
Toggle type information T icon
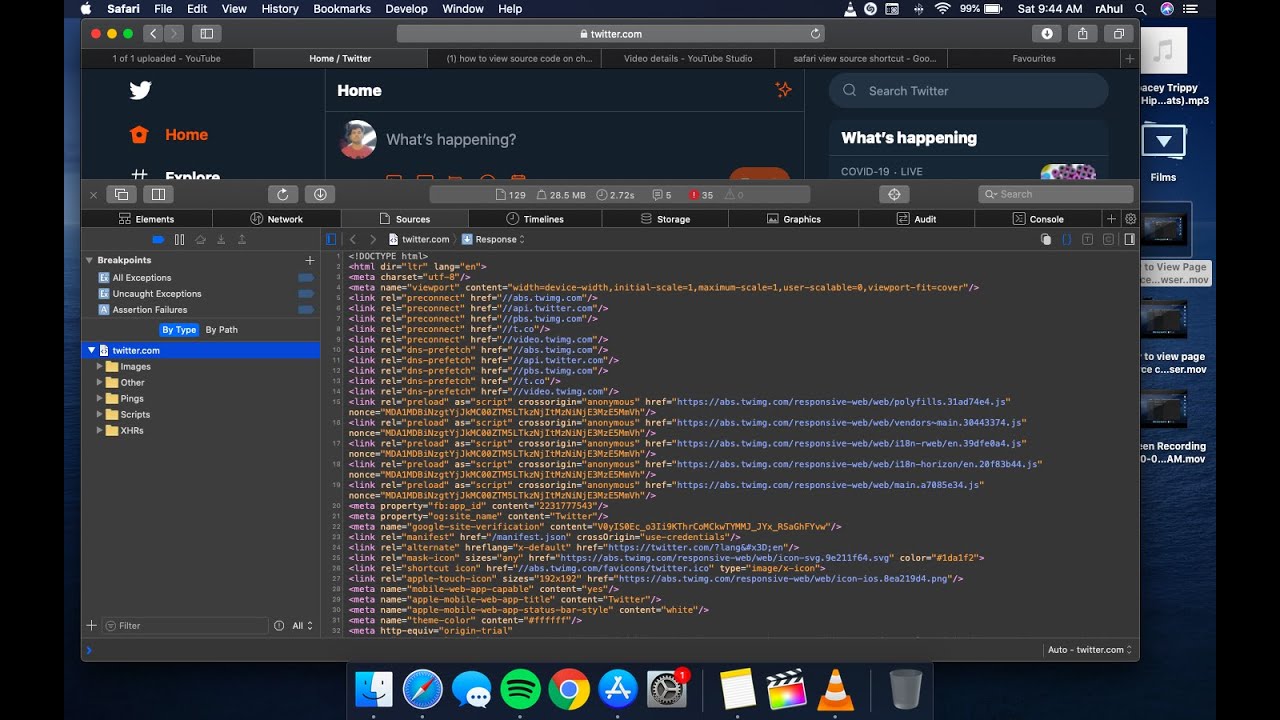[x=1087, y=240]
